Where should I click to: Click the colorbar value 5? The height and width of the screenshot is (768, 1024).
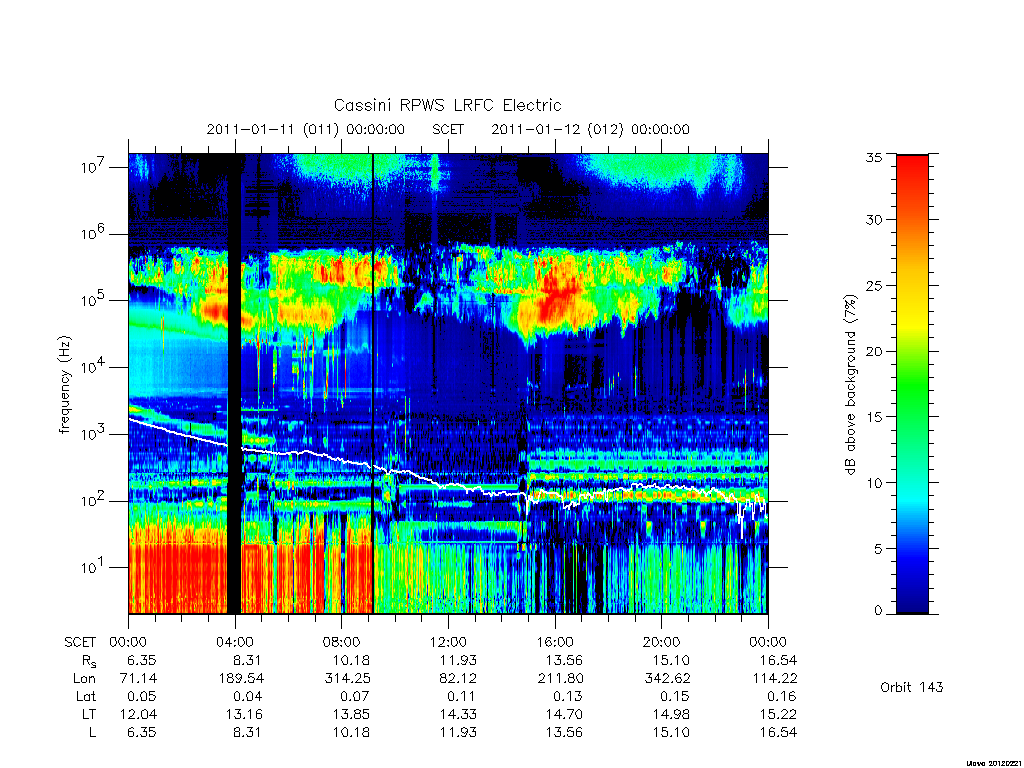878,549
